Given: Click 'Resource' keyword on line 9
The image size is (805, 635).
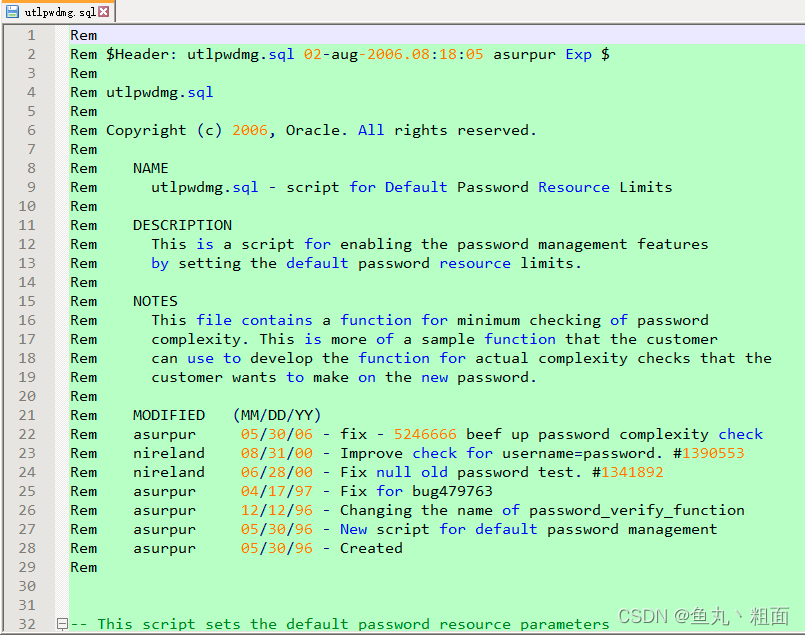Looking at the screenshot, I should pos(574,187).
